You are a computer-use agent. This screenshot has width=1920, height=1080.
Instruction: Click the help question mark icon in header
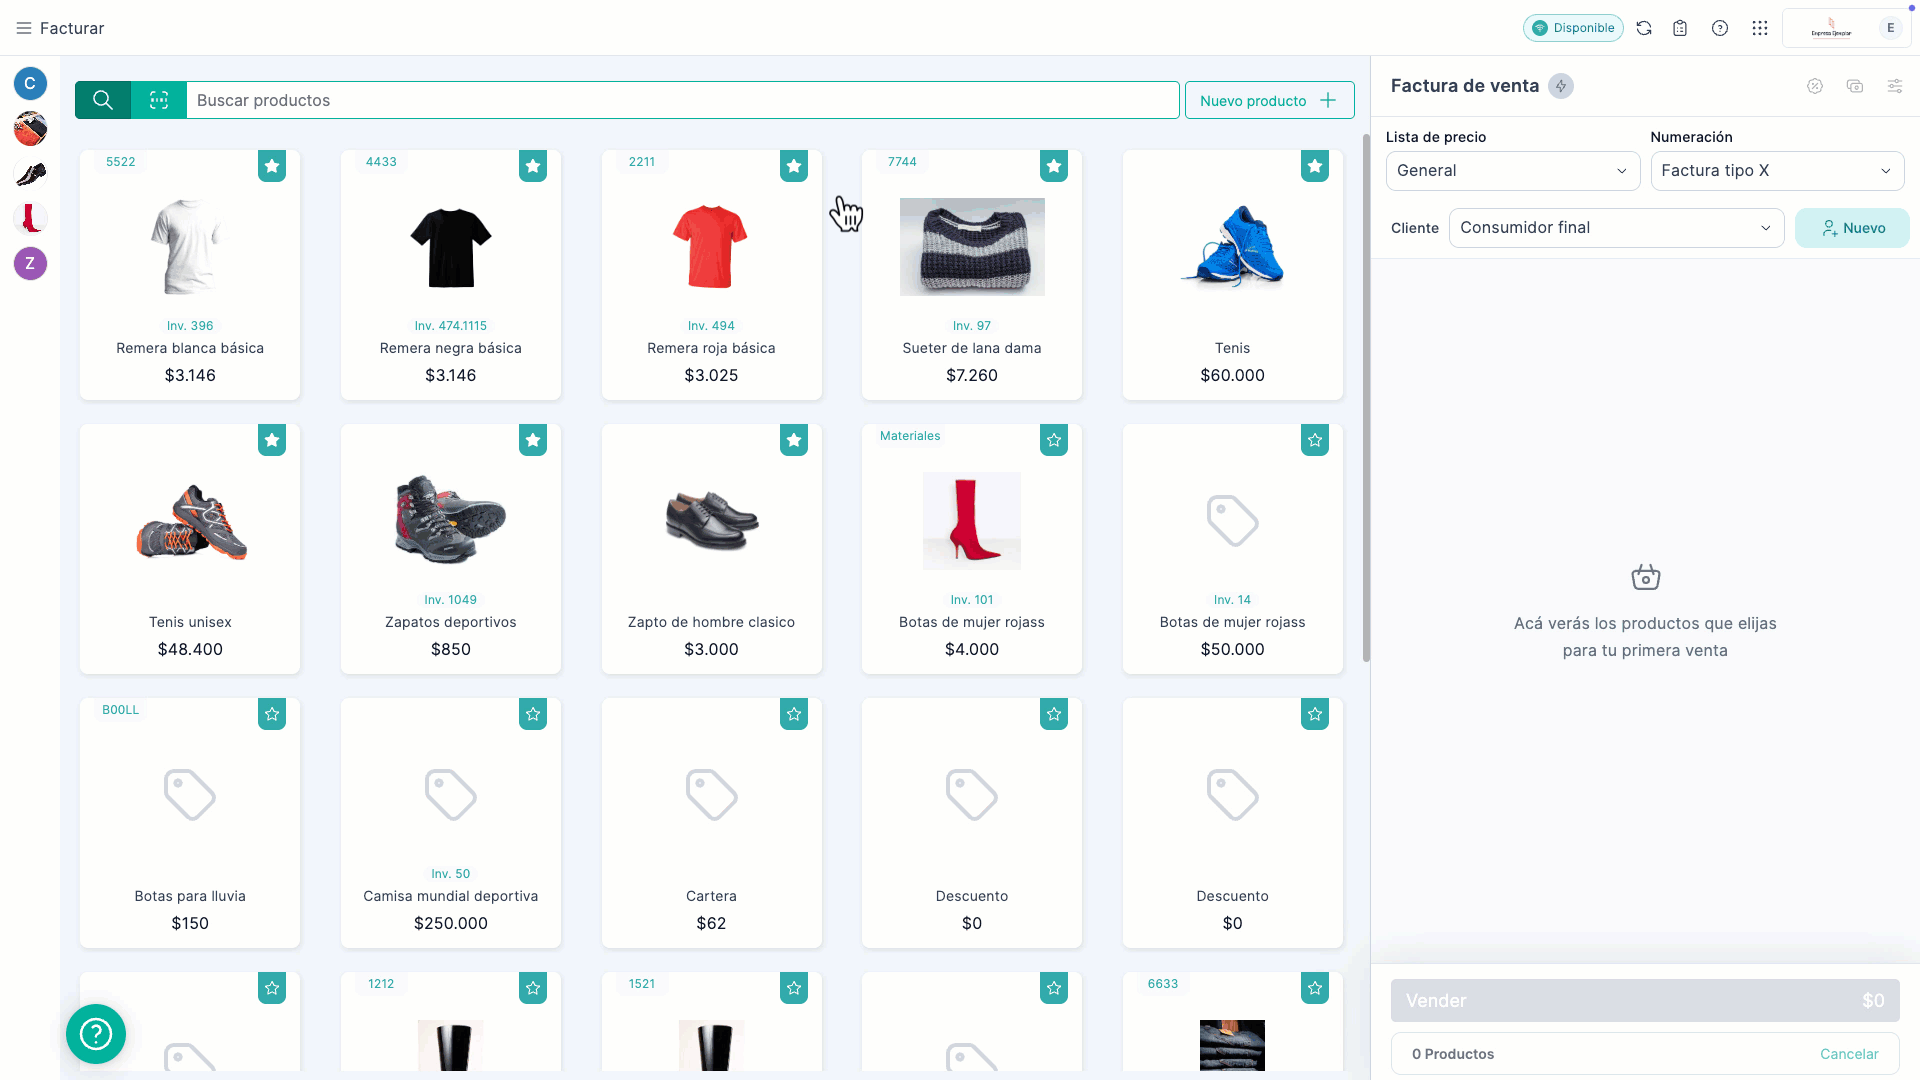(1720, 28)
